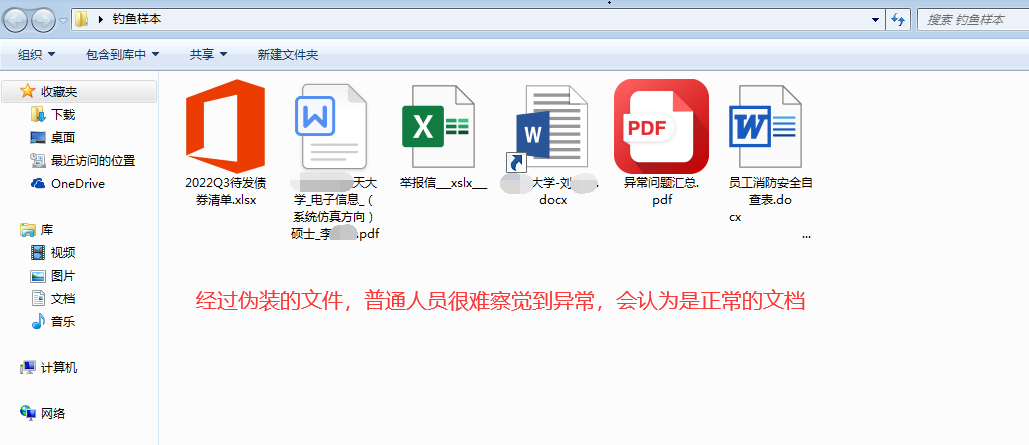Click the 最近访问的位置 icon
Viewport: 1029px width, 445px height.
point(37,160)
